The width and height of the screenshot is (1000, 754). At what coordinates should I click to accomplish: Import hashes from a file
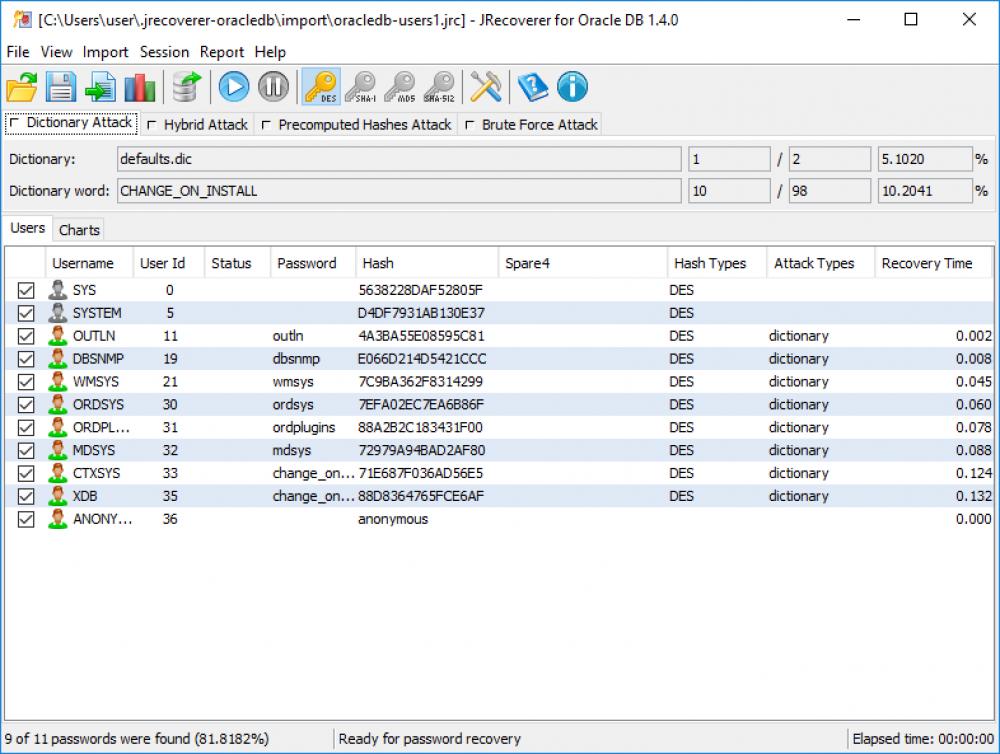click(100, 87)
